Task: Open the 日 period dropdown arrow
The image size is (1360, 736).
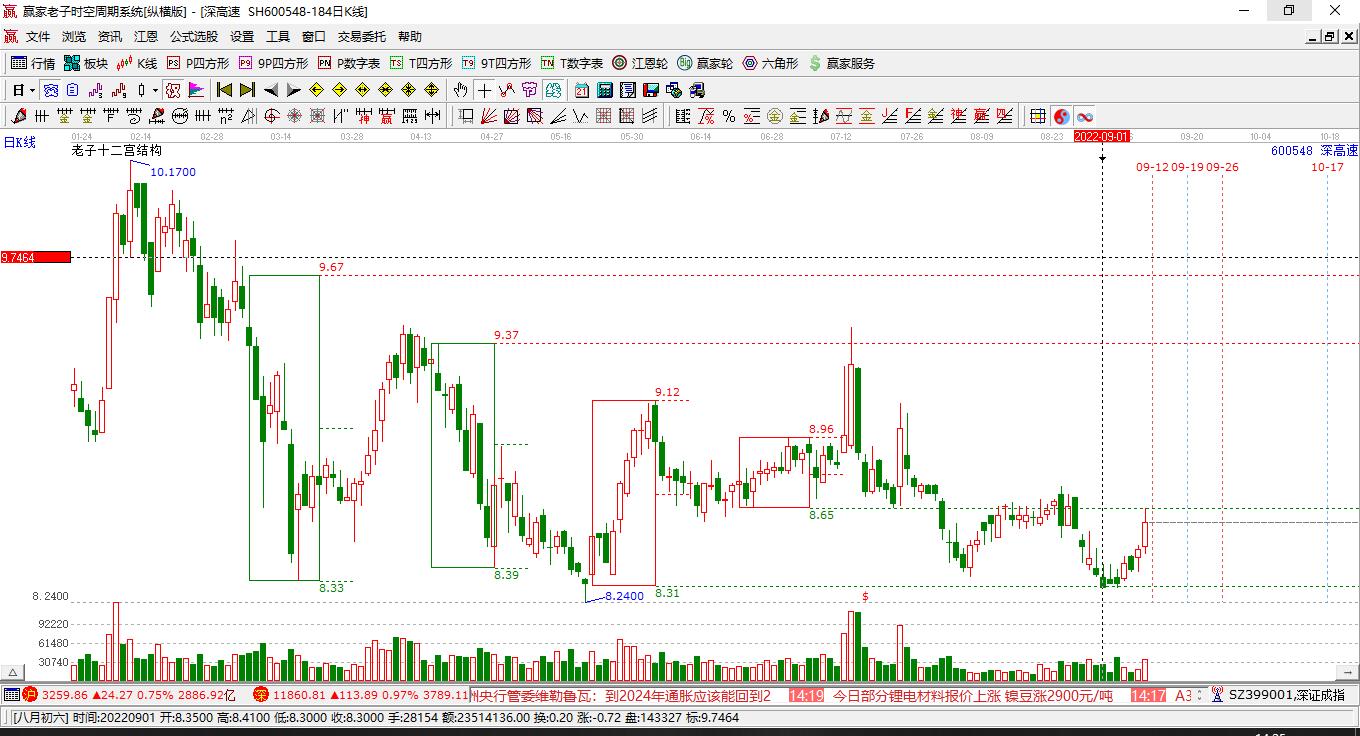Action: point(32,90)
